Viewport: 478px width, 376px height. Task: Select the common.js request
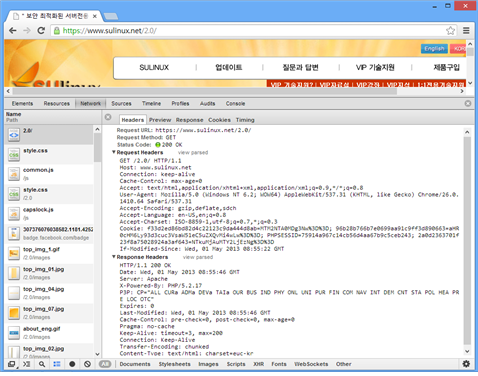click(49, 174)
